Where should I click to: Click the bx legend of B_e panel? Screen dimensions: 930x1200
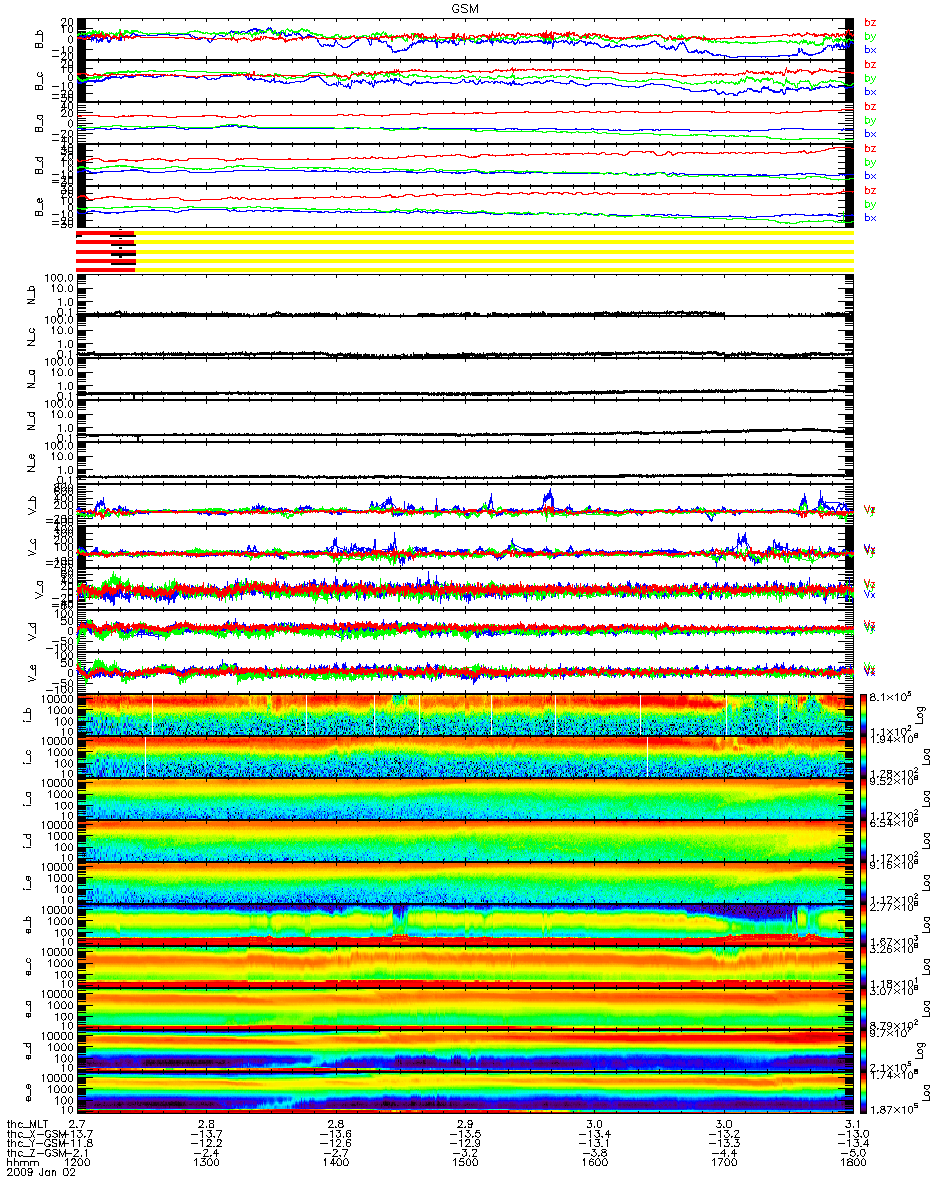(x=870, y=217)
